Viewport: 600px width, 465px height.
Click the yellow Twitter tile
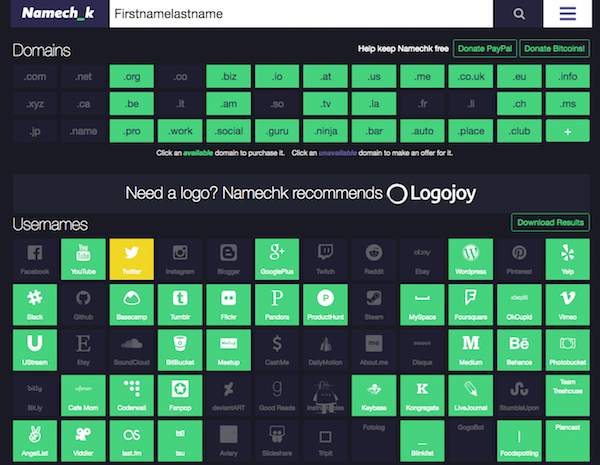pyautogui.click(x=132, y=259)
